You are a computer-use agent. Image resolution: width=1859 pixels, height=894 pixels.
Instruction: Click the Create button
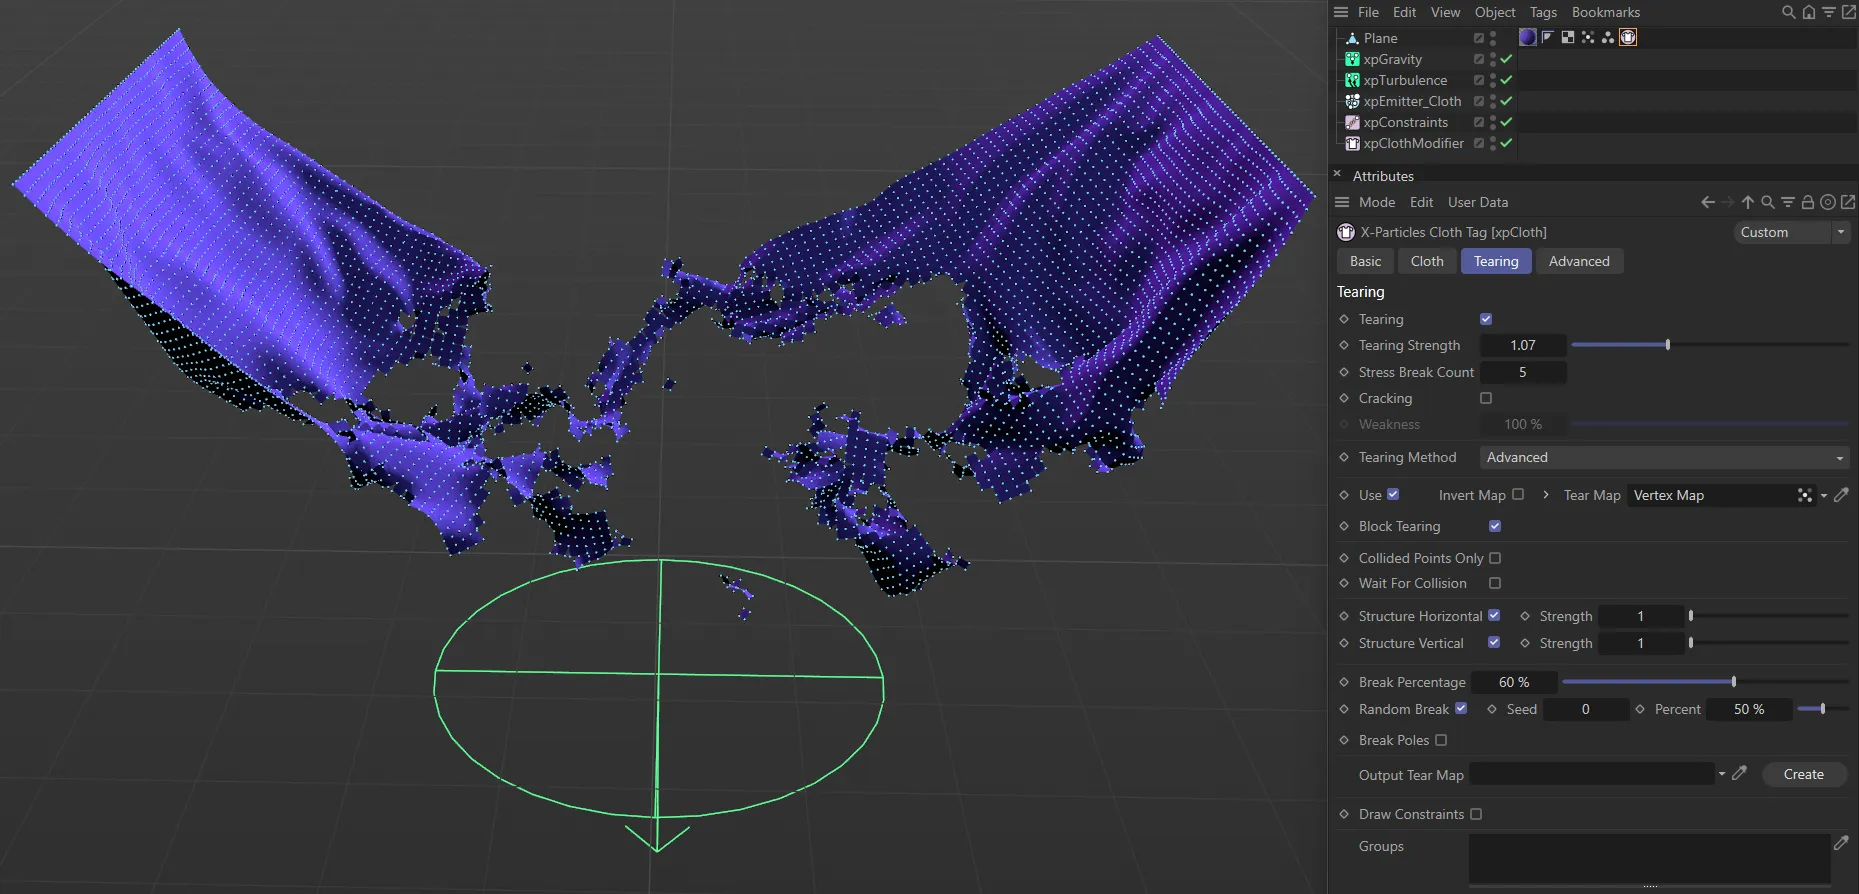pos(1803,774)
